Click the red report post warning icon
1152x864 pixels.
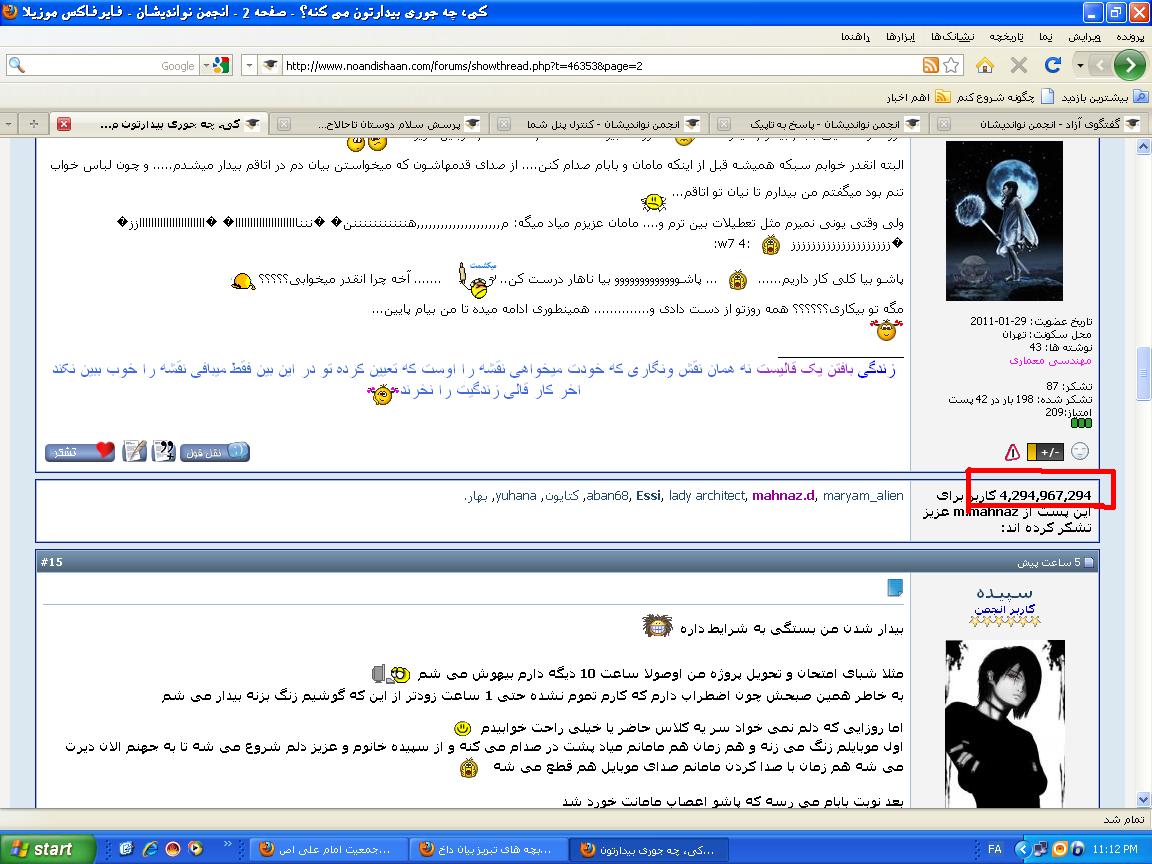[1012, 452]
